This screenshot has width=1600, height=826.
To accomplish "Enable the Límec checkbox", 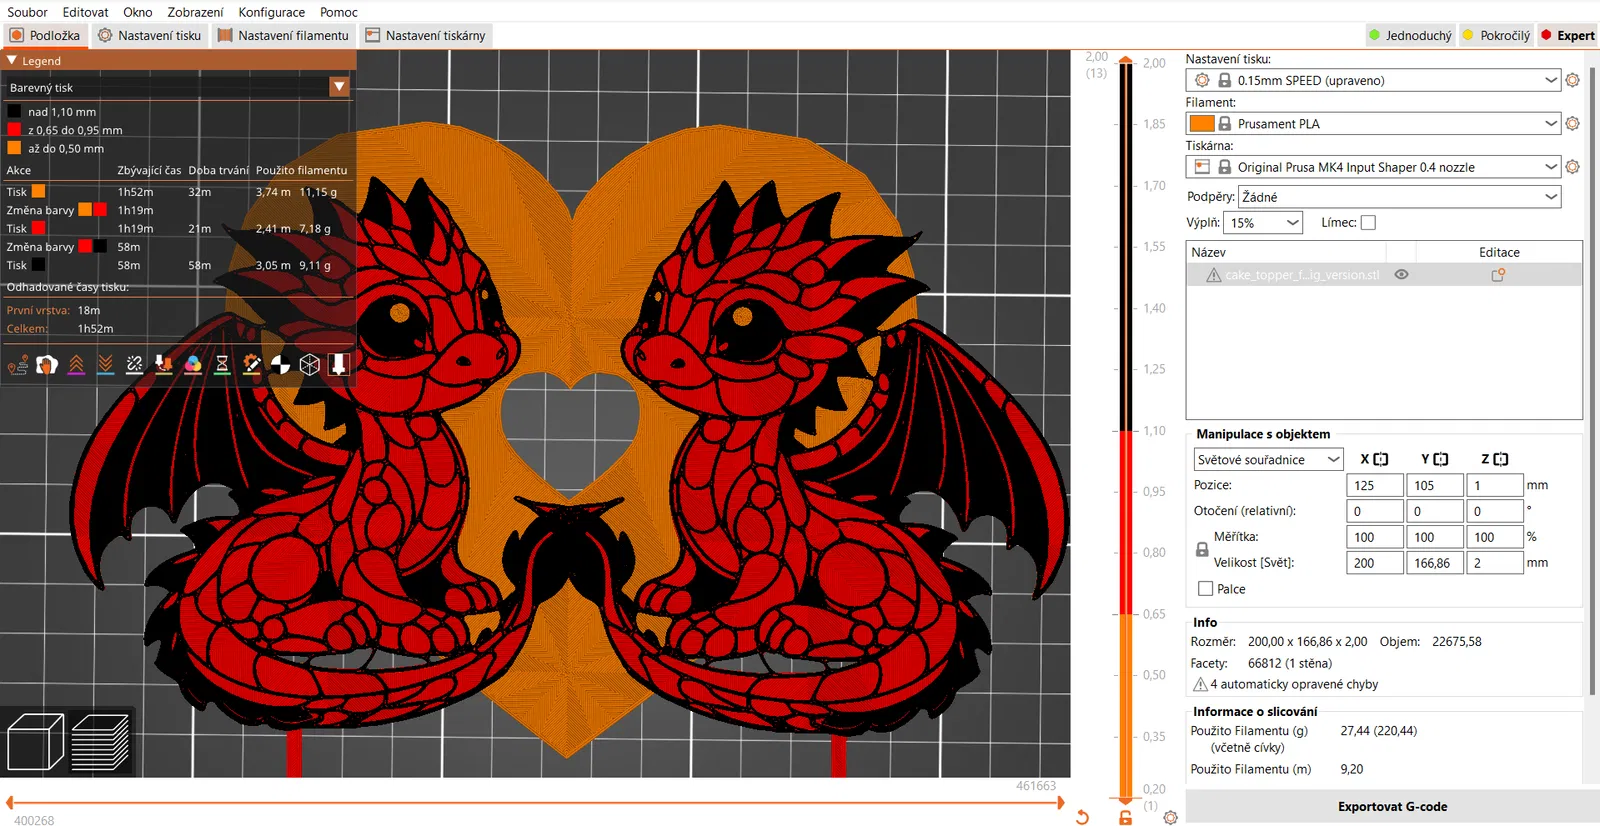I will tap(1368, 223).
